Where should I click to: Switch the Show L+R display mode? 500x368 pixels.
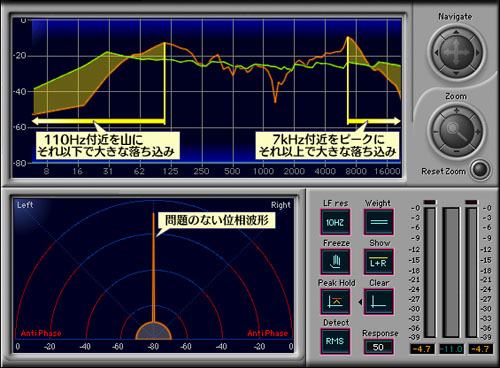pyautogui.click(x=379, y=262)
